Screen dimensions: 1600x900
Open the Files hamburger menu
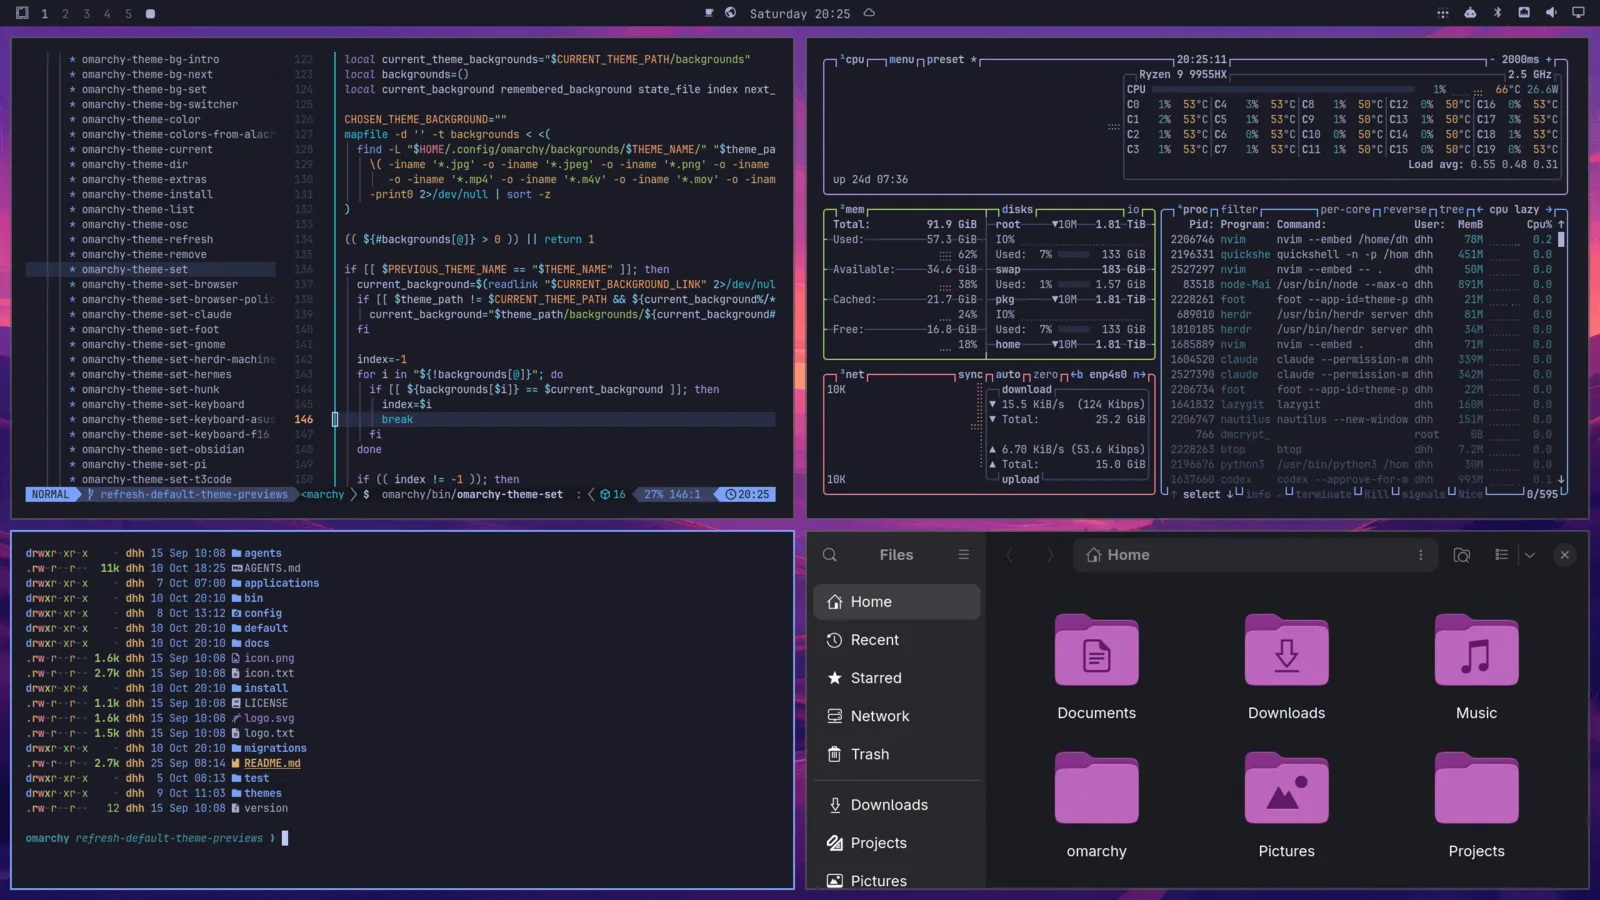tap(963, 555)
